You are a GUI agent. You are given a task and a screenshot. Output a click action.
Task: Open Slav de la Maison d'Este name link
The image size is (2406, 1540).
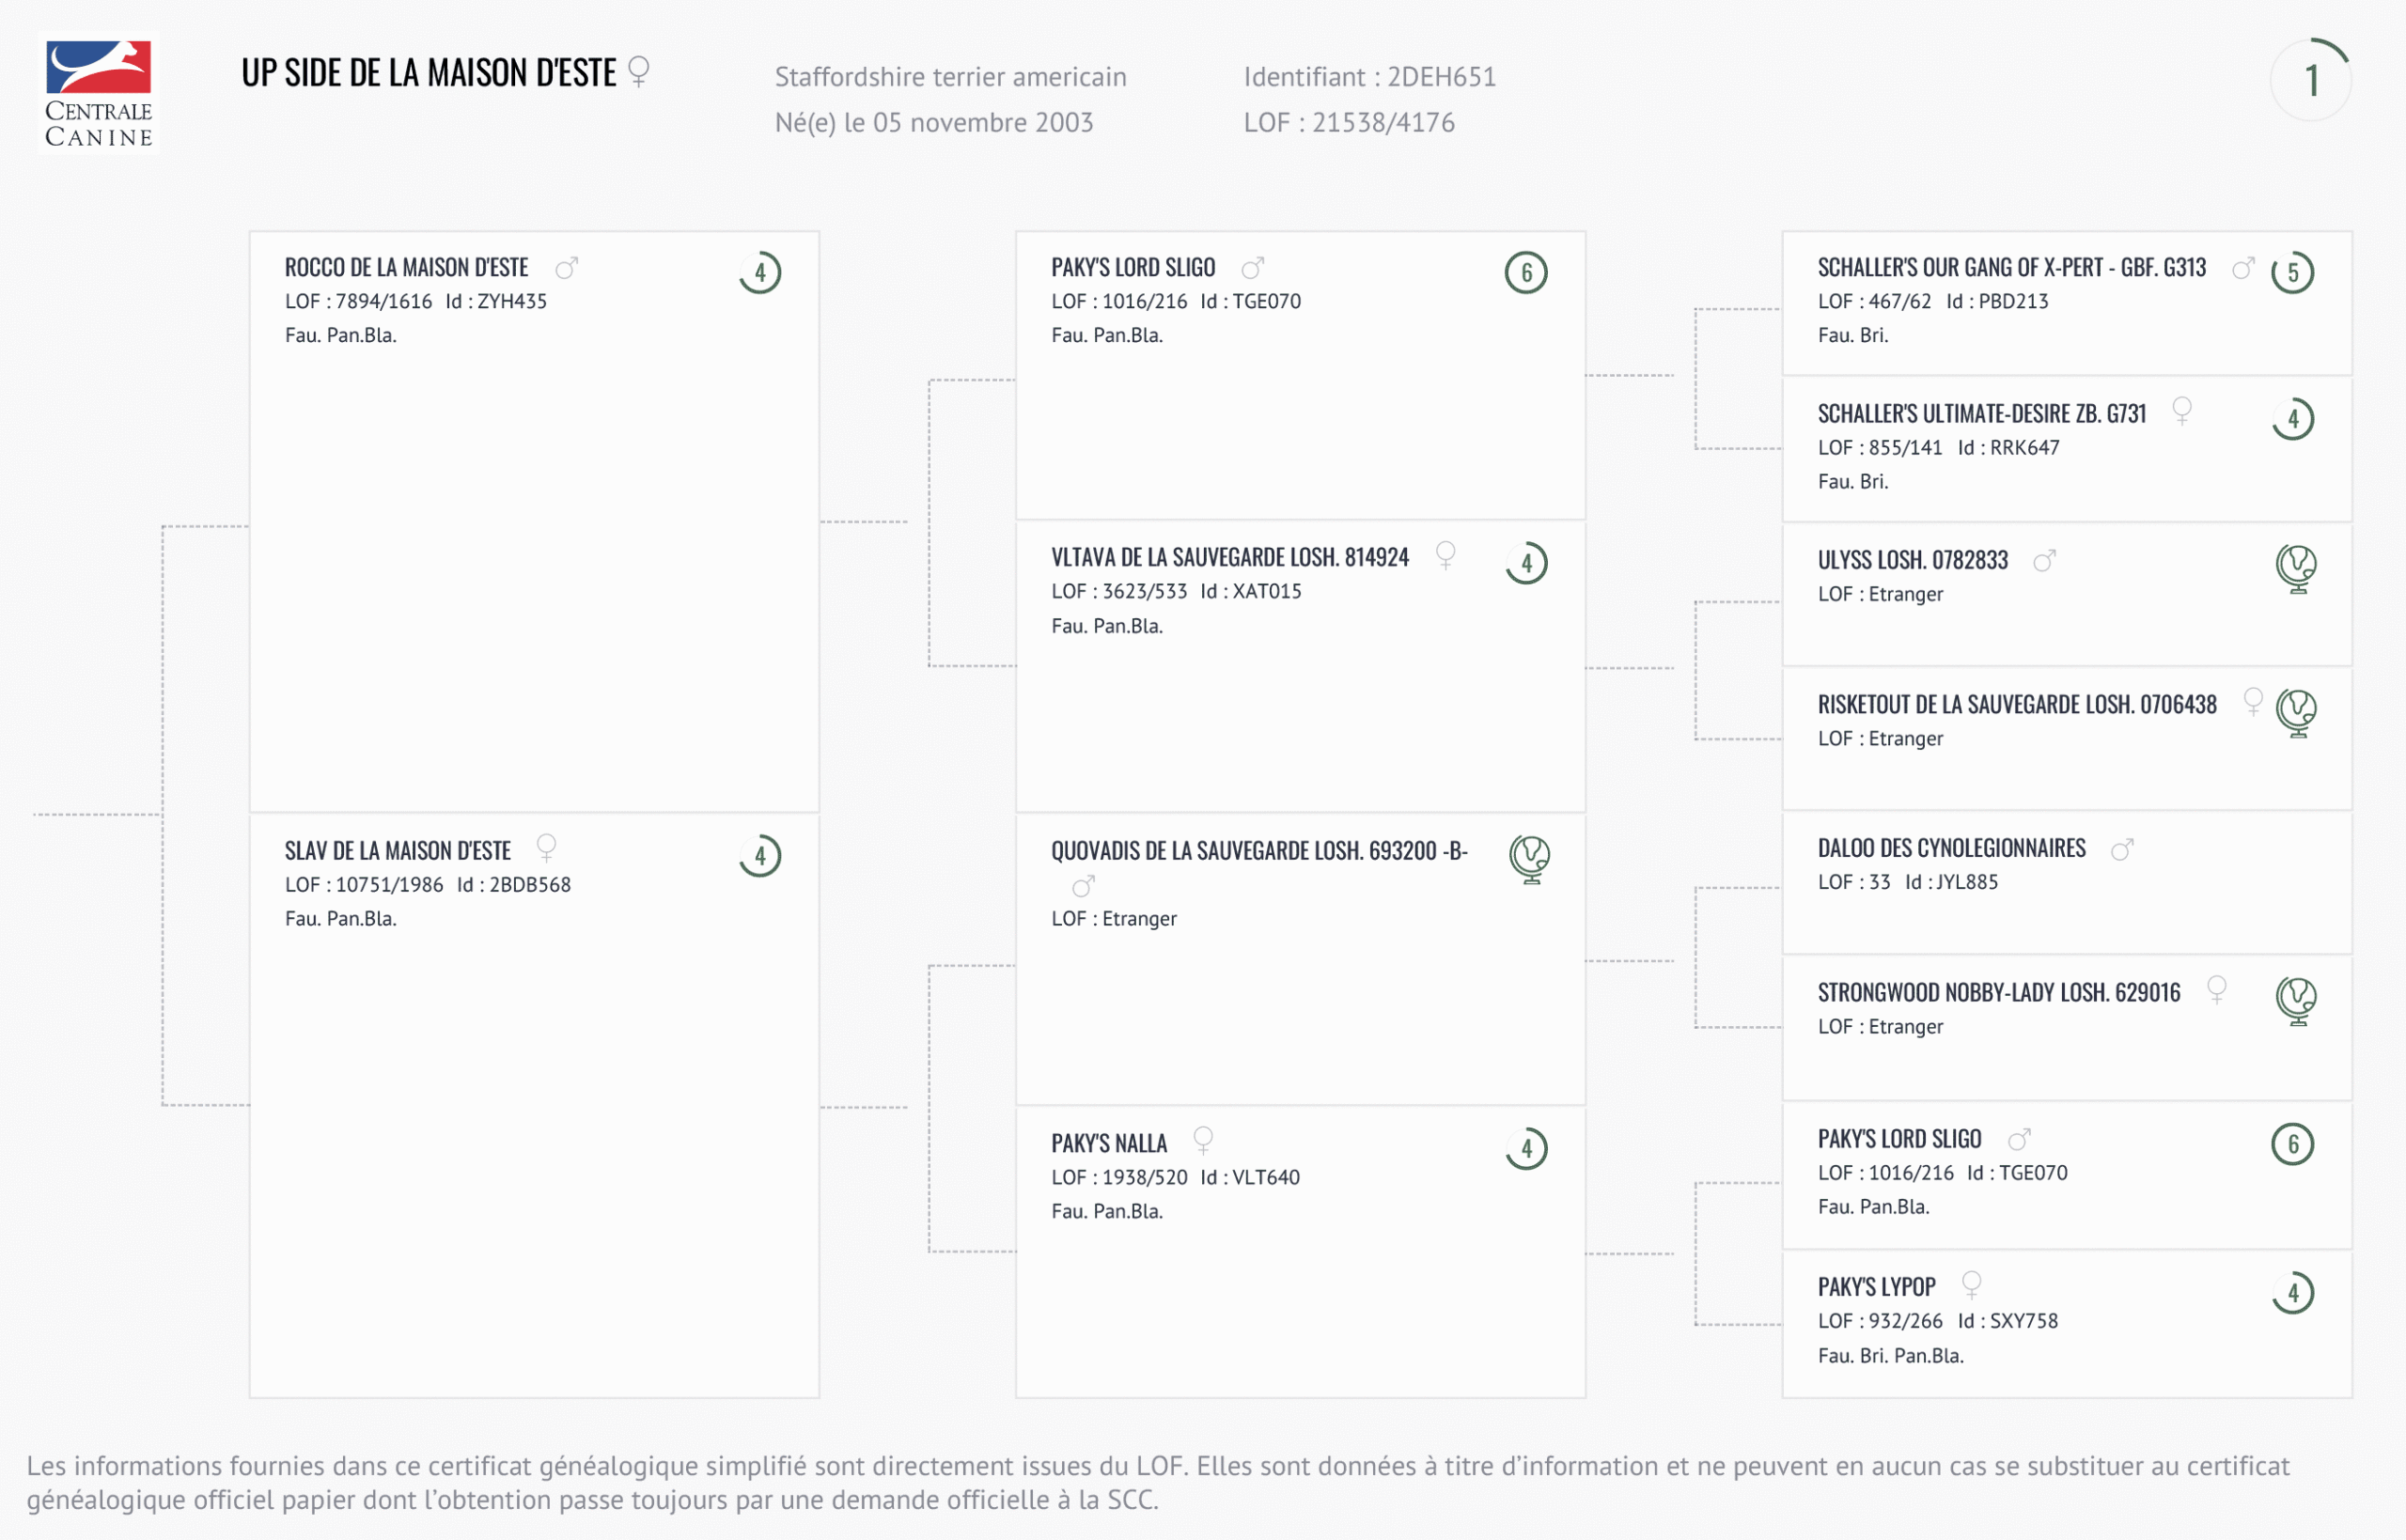[397, 851]
